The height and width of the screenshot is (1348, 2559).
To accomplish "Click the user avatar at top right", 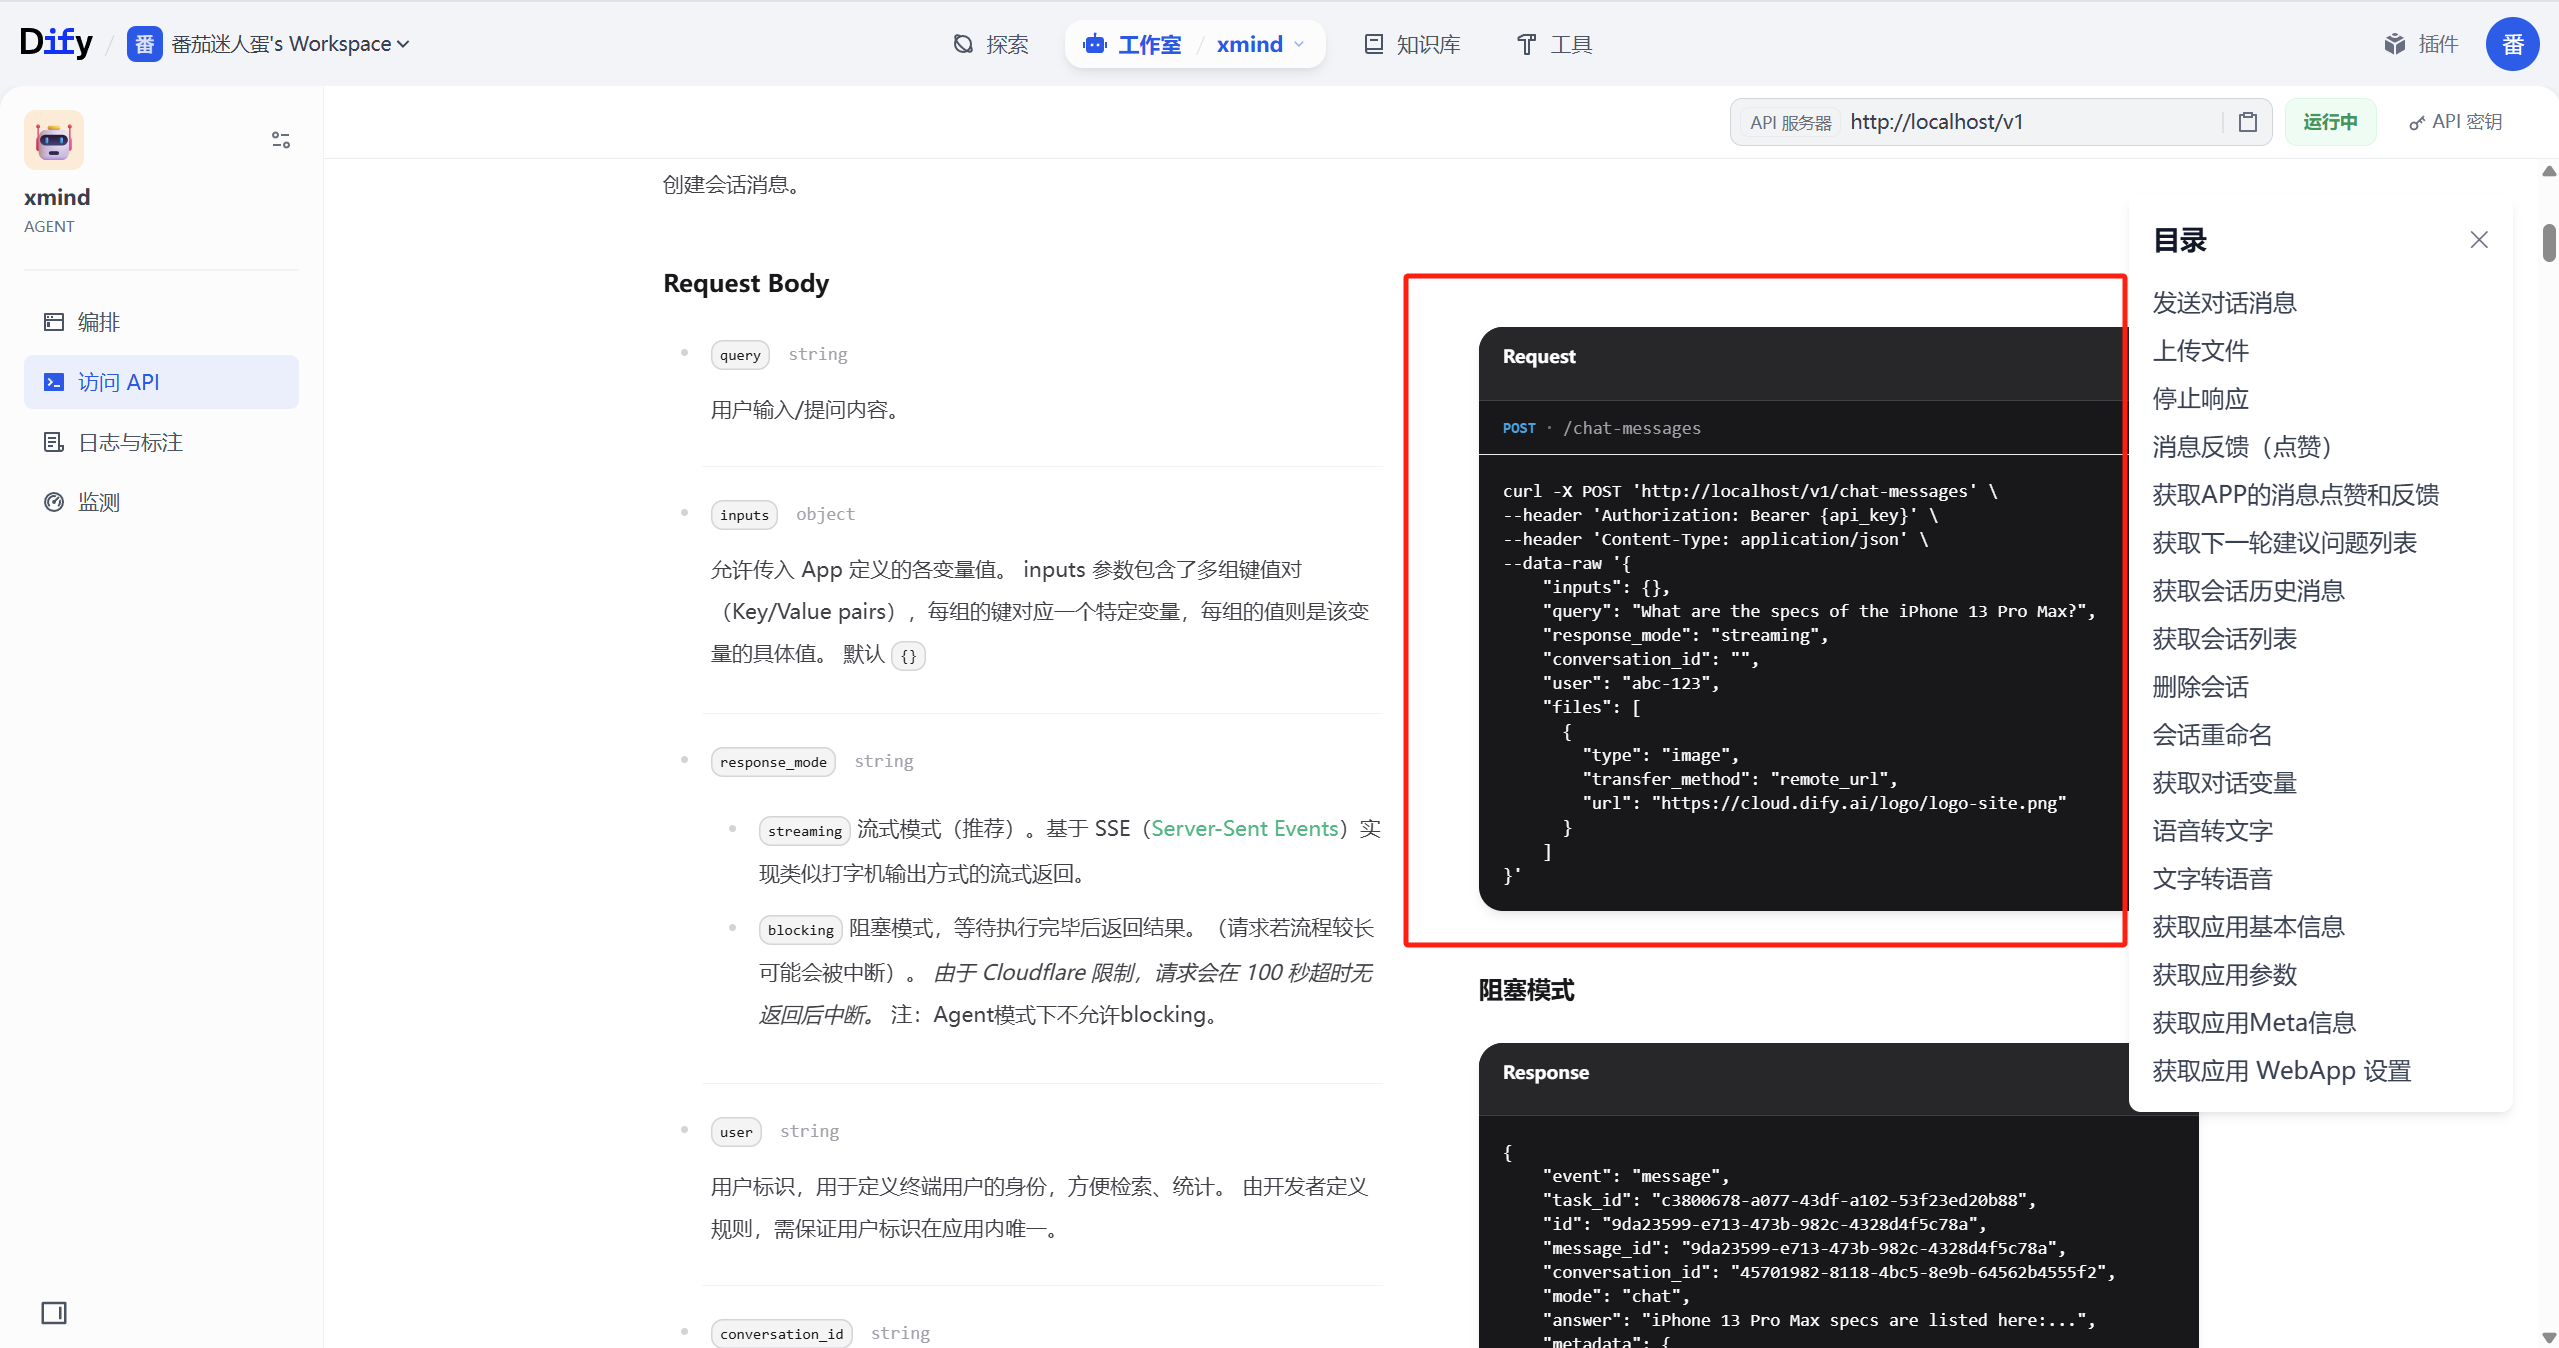I will (2511, 44).
